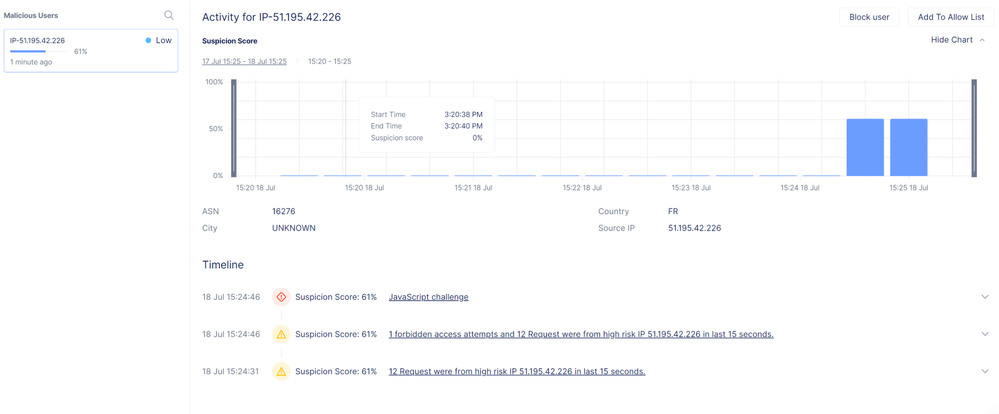Click the blue Low severity dot indicator
Viewport: 999px width, 414px height.
(149, 41)
